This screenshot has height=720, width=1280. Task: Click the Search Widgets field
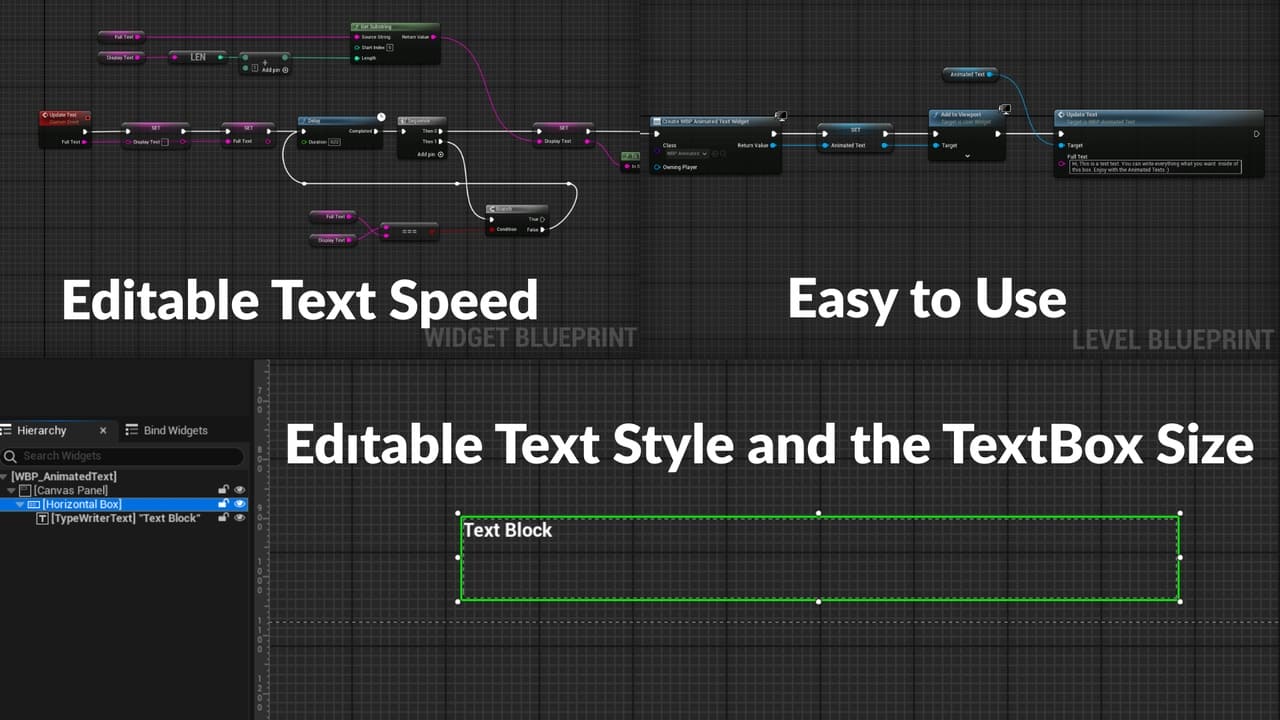[125, 456]
